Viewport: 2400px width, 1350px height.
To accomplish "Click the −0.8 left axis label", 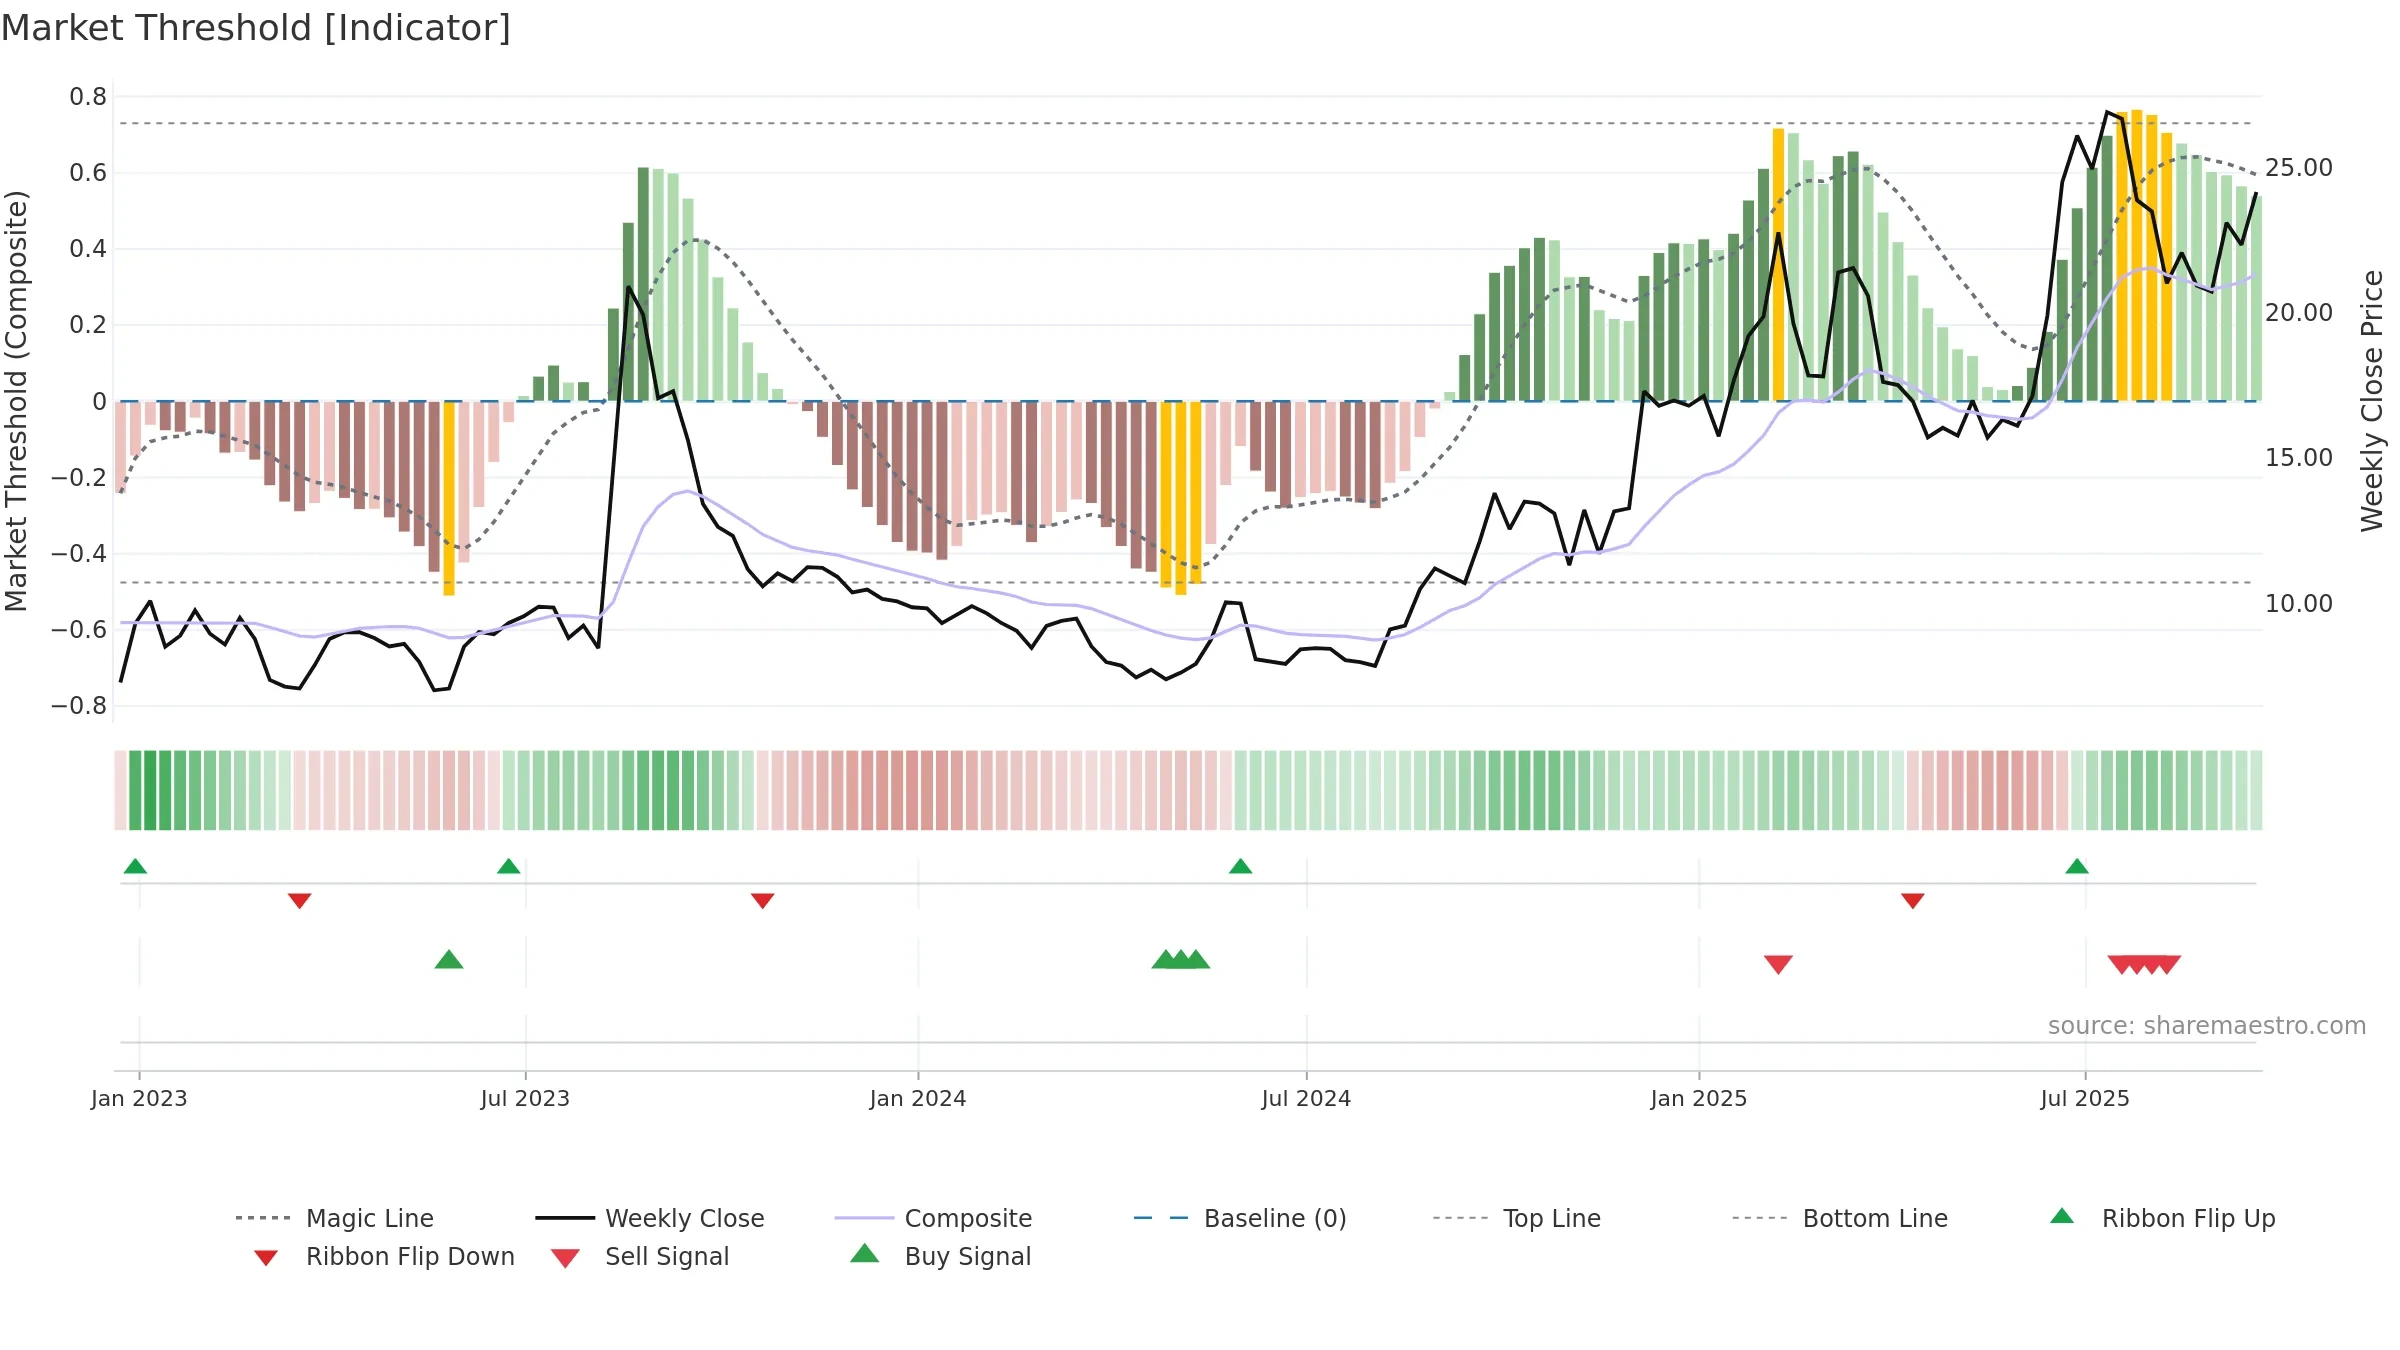I will [x=79, y=706].
